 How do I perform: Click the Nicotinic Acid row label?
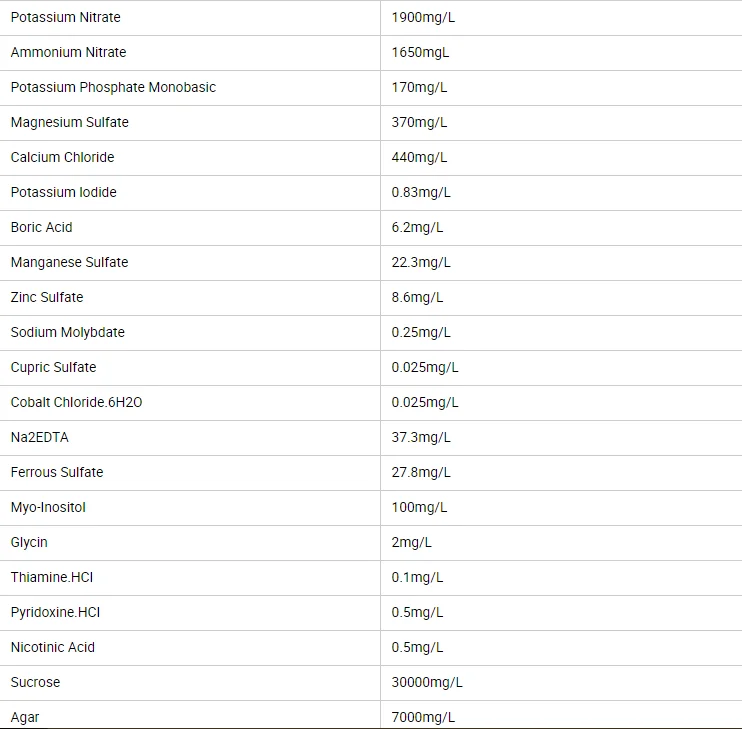tap(52, 647)
